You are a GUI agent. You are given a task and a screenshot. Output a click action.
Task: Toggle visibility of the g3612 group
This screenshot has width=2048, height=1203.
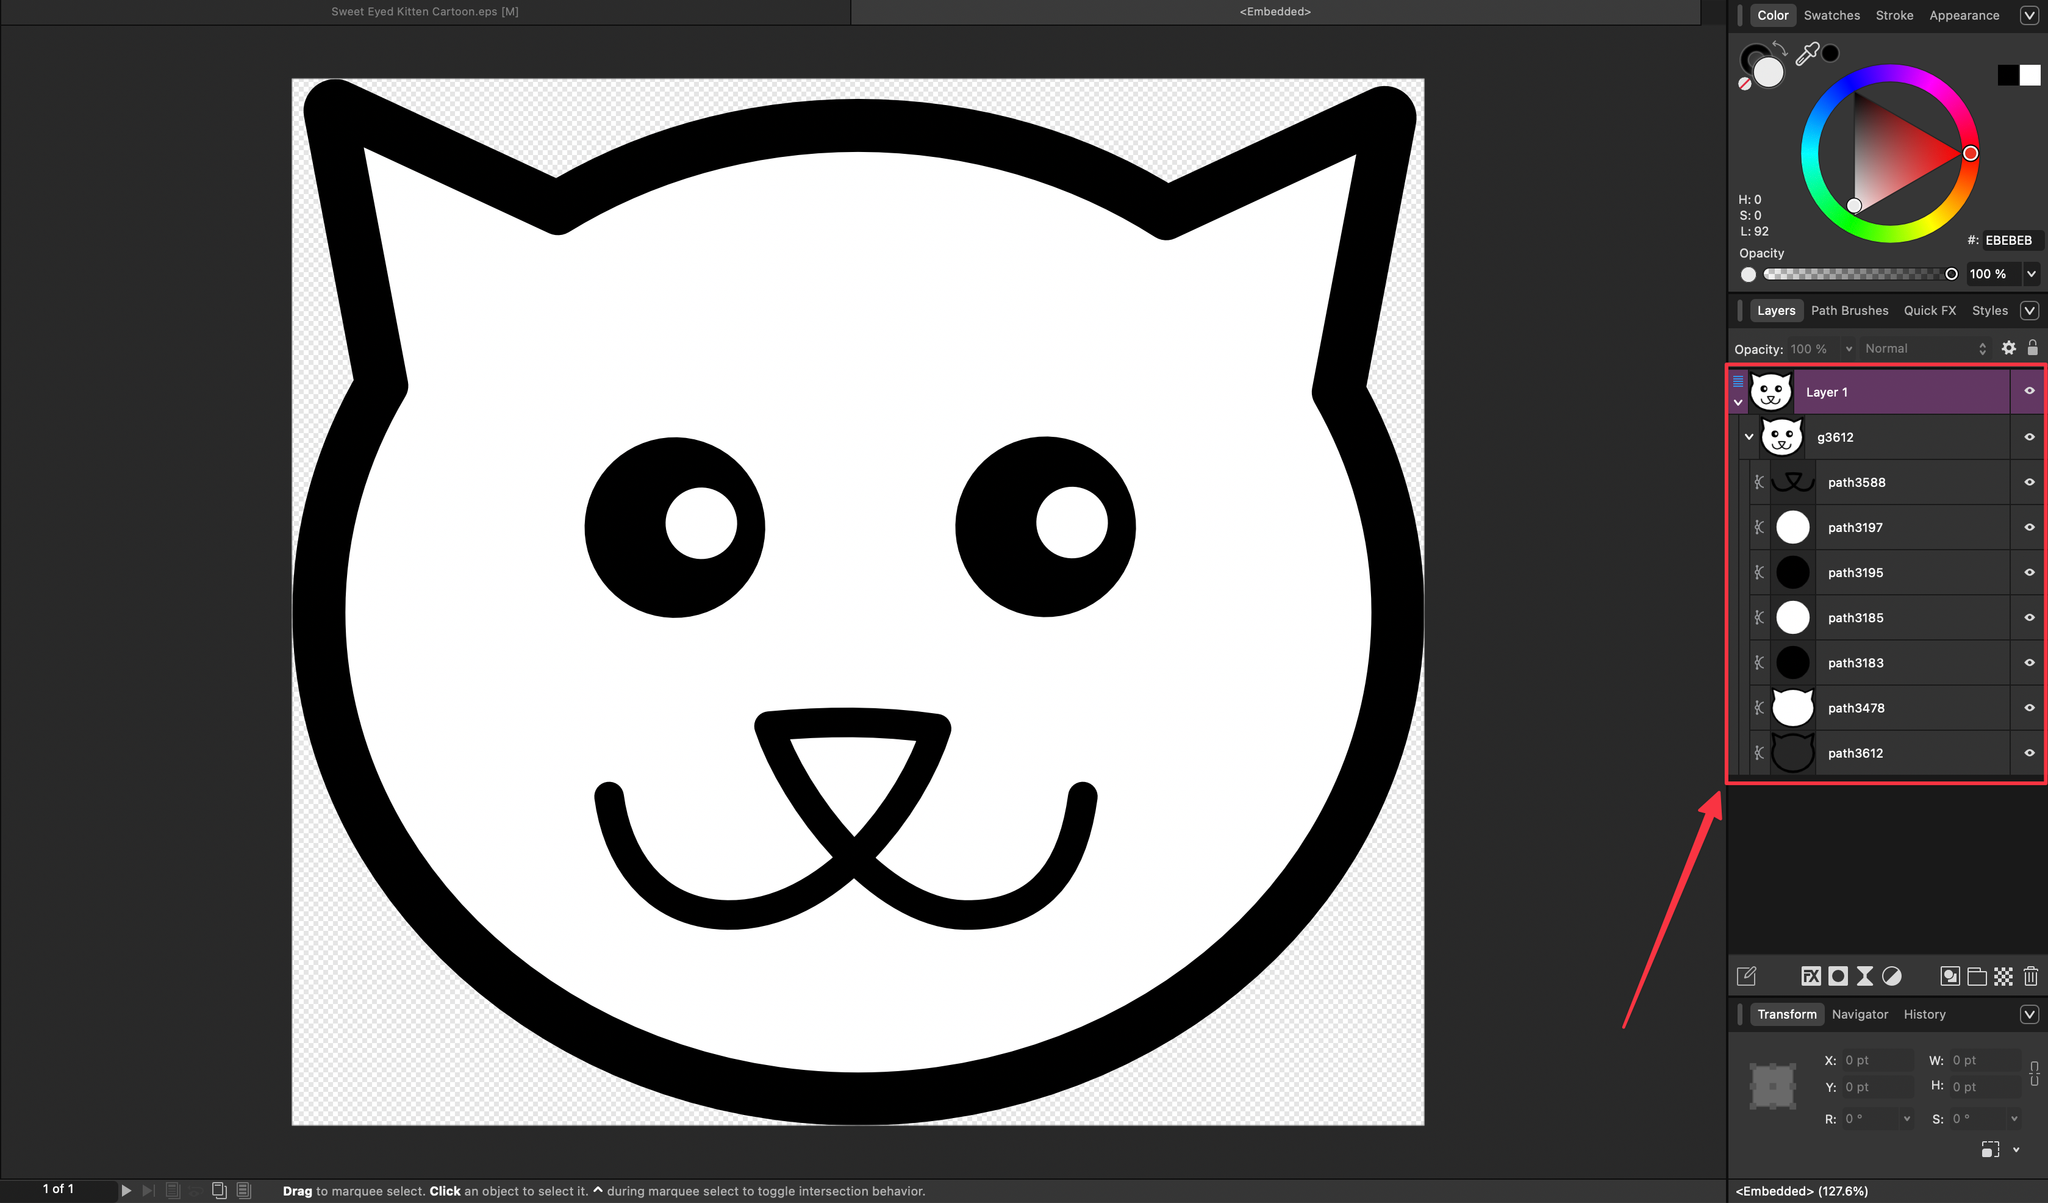[2029, 437]
